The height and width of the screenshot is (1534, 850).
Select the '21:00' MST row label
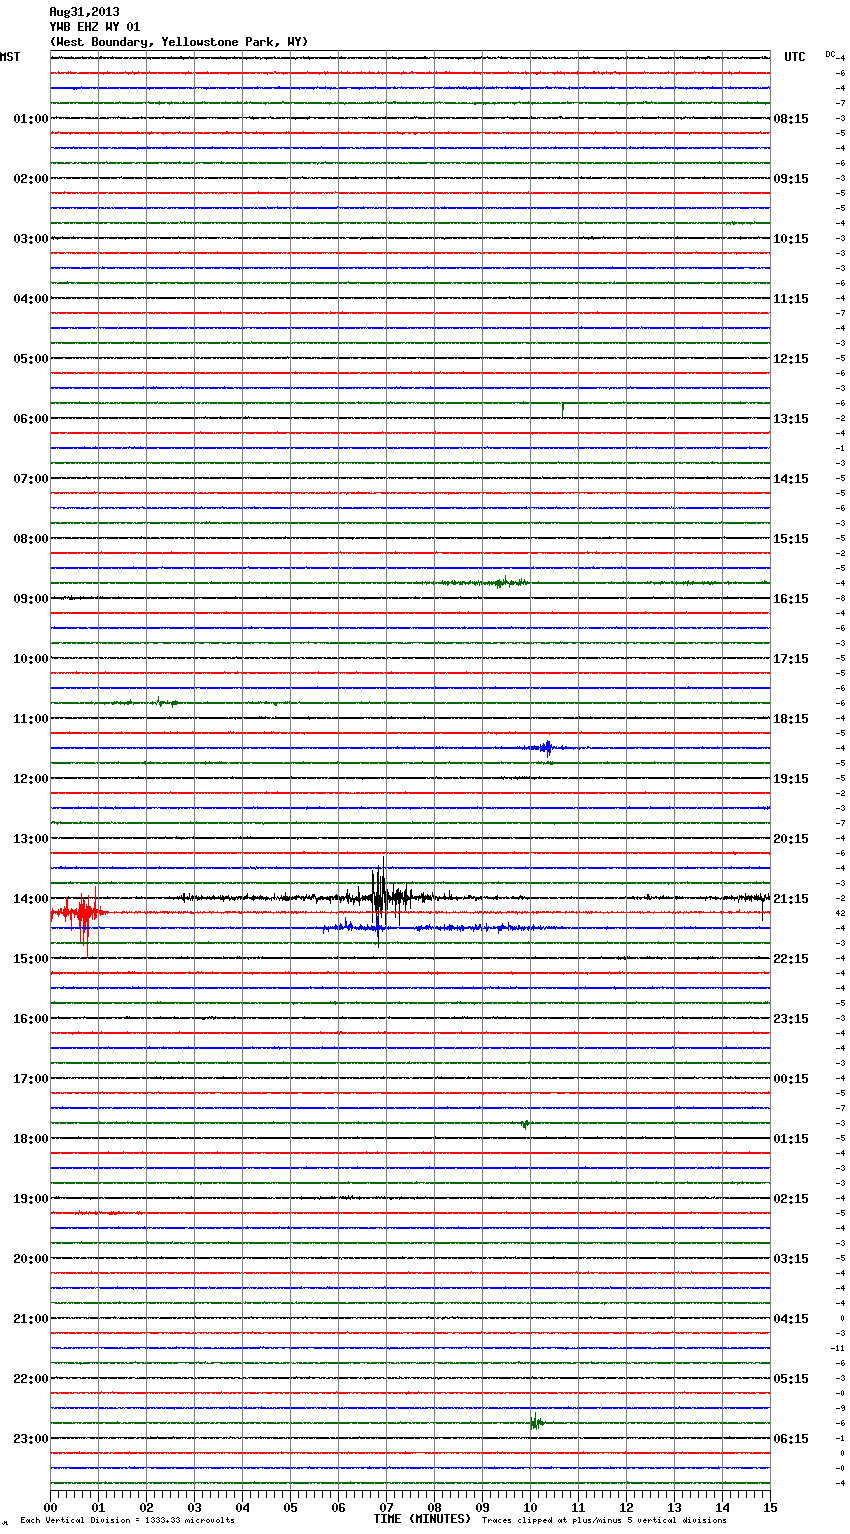(31, 1319)
